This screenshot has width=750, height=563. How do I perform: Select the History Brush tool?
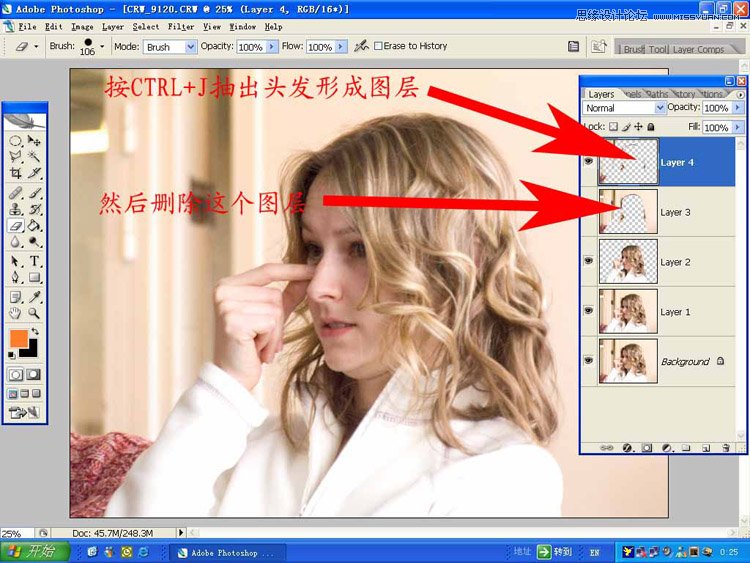coord(34,209)
